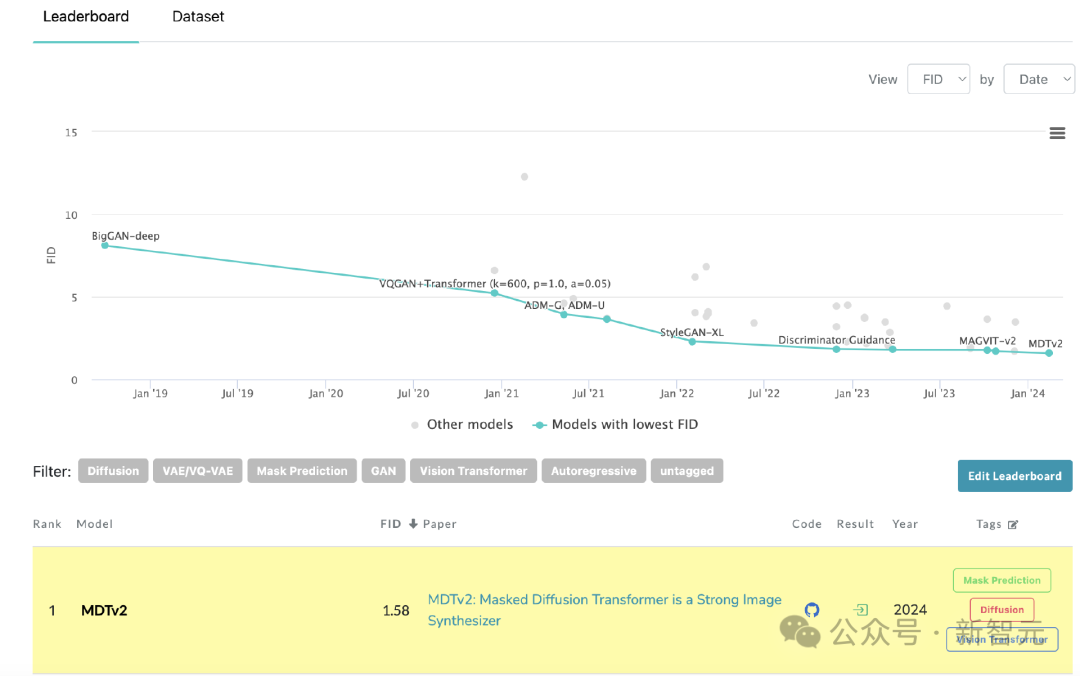Click the GitHub code icon for MDTv2
This screenshot has height=676, width=1080.
pos(812,610)
